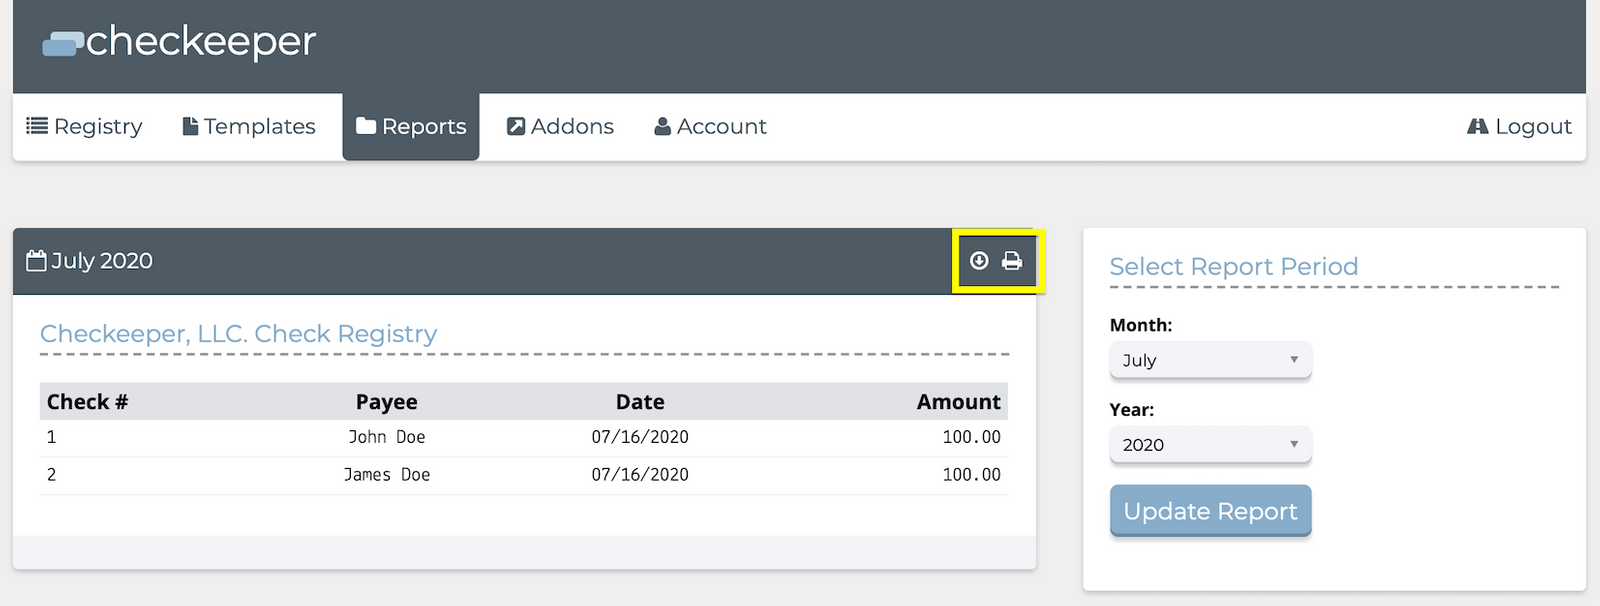This screenshot has width=1600, height=606.
Task: Click the Registry list icon
Action: coord(37,126)
